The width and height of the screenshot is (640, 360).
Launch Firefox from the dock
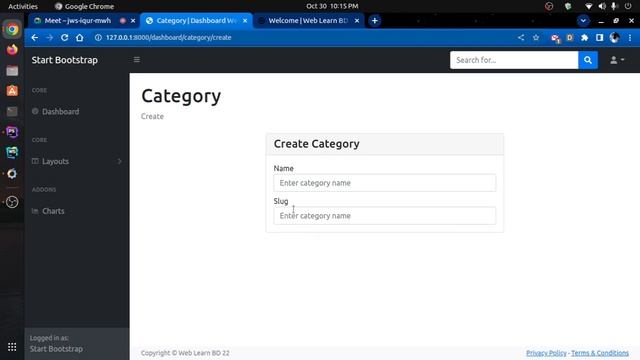click(12, 50)
